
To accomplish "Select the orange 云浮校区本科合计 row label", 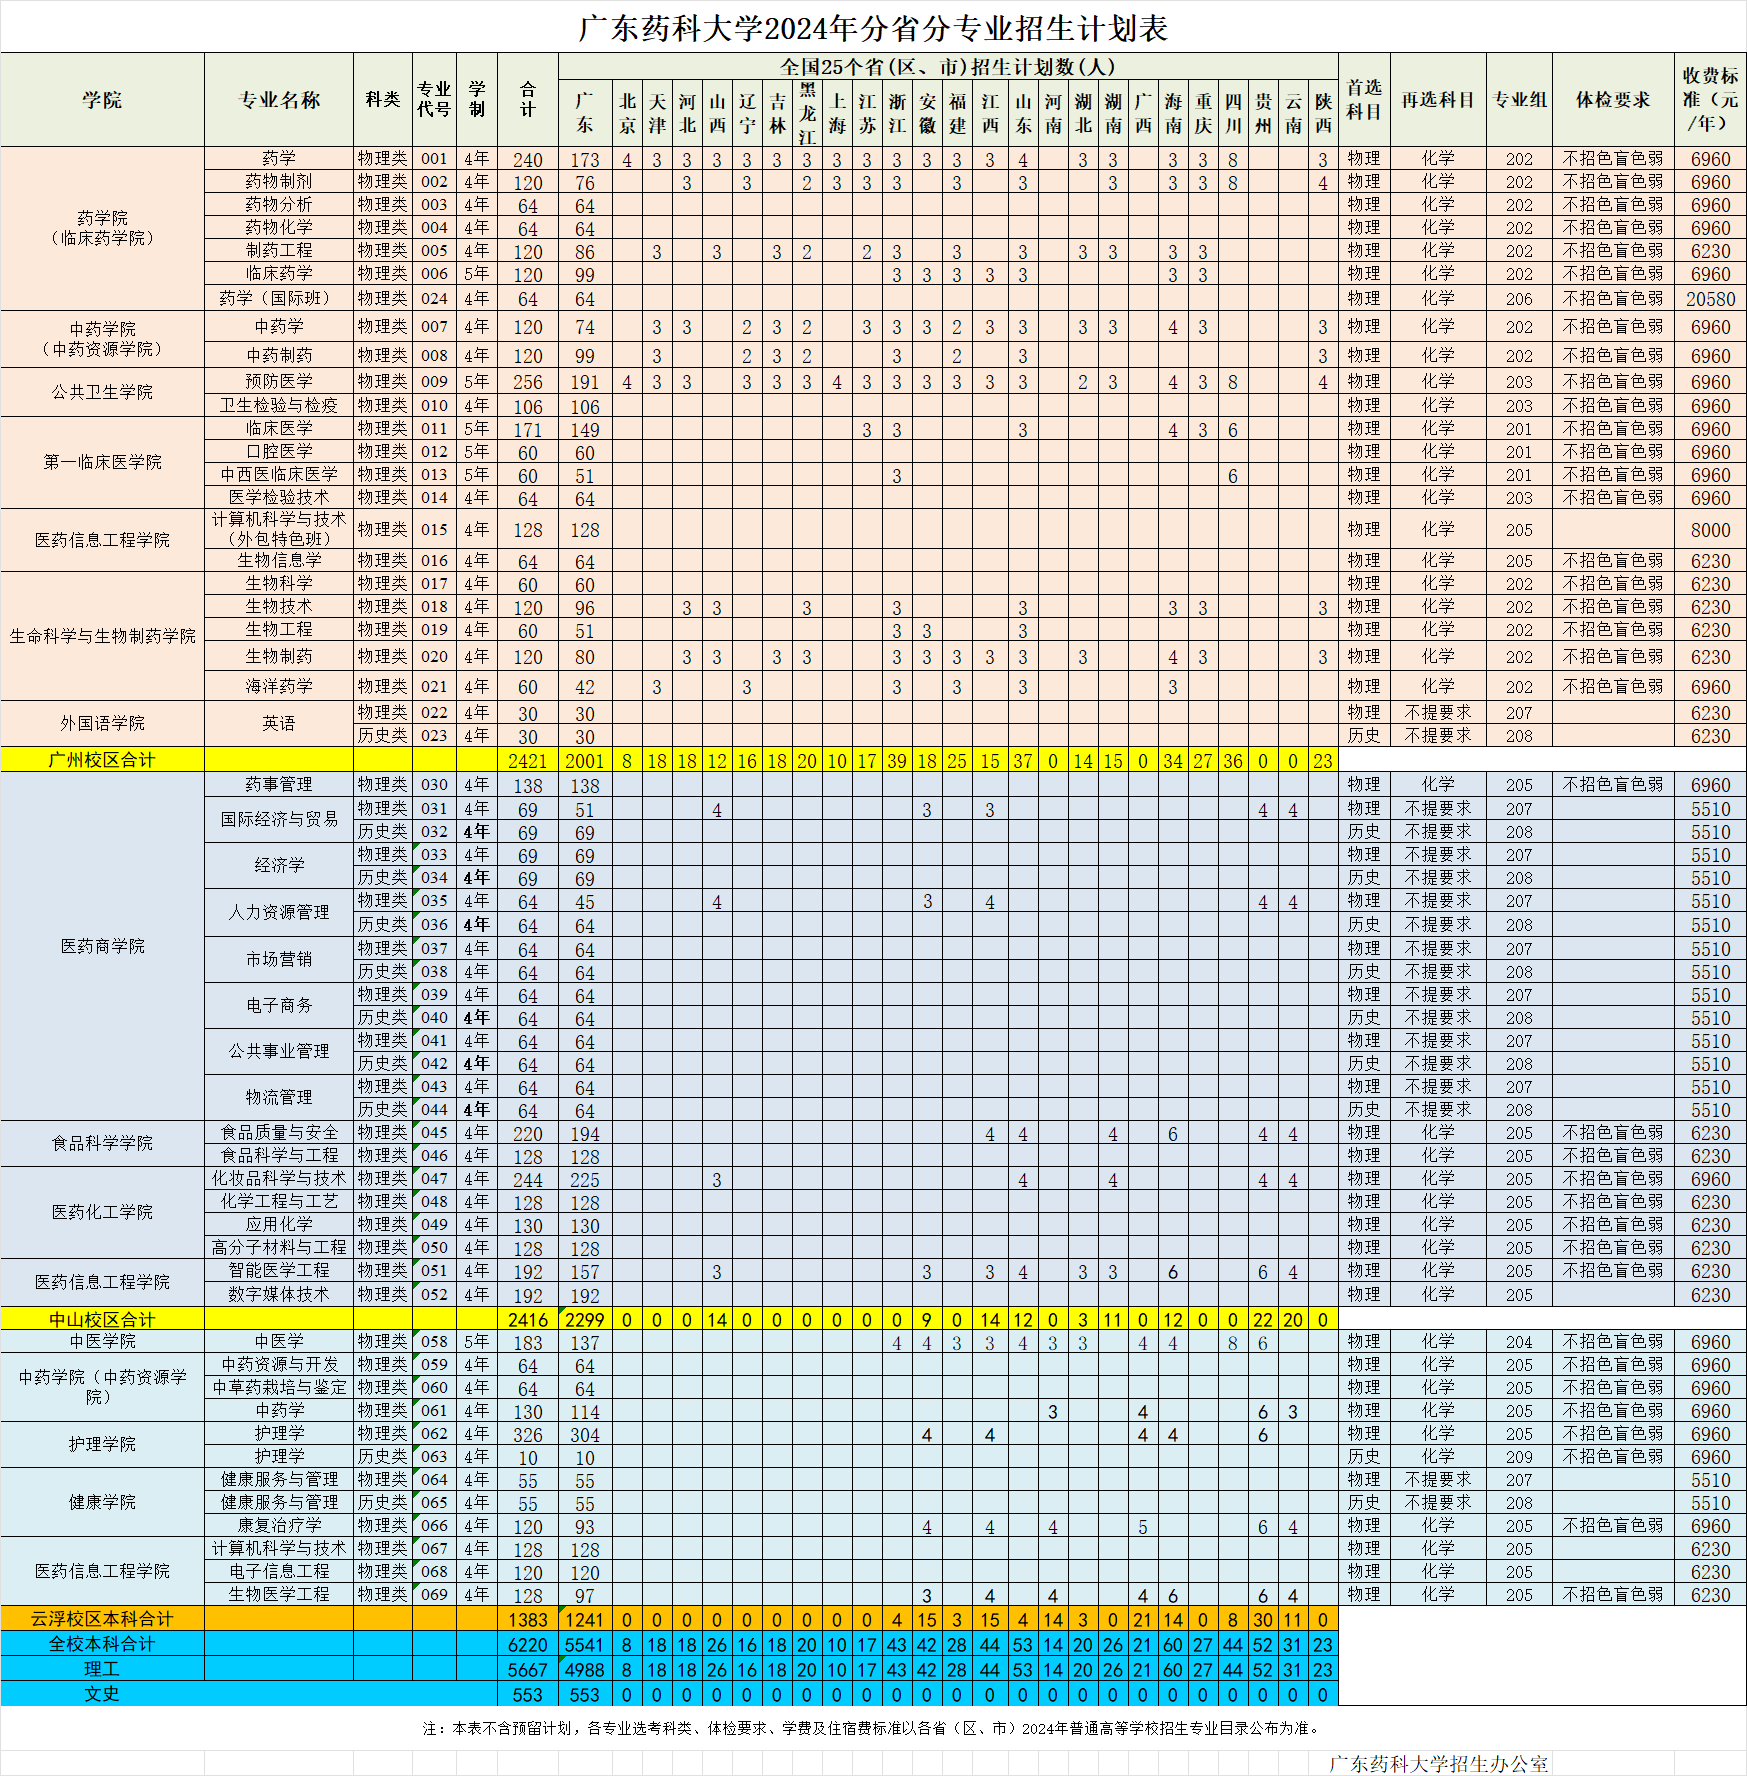I will pyautogui.click(x=102, y=1619).
